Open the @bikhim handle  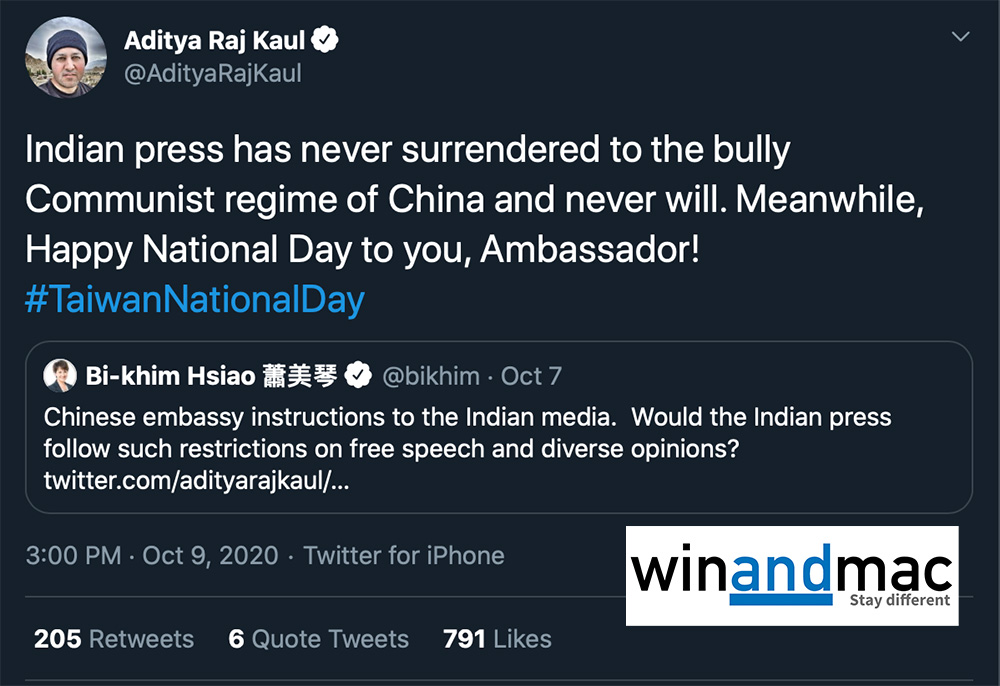[431, 376]
